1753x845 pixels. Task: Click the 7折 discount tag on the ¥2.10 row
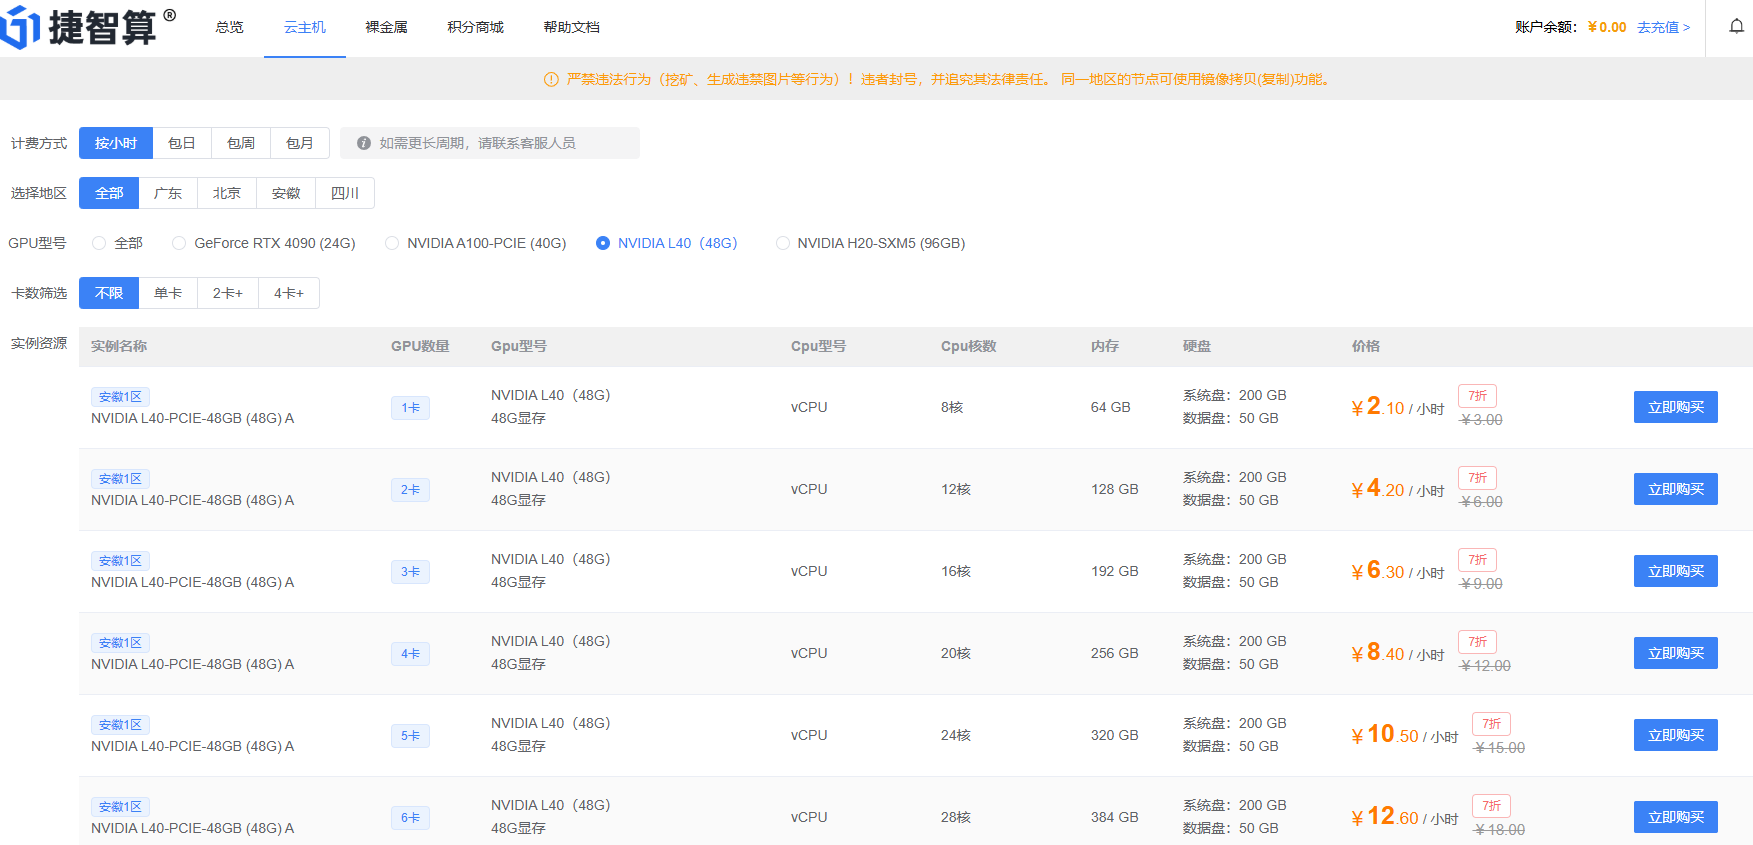tap(1477, 396)
